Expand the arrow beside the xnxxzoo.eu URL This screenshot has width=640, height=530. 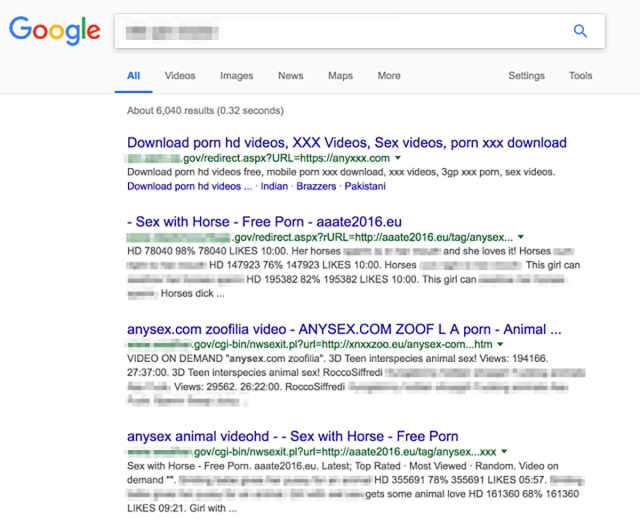500,344
